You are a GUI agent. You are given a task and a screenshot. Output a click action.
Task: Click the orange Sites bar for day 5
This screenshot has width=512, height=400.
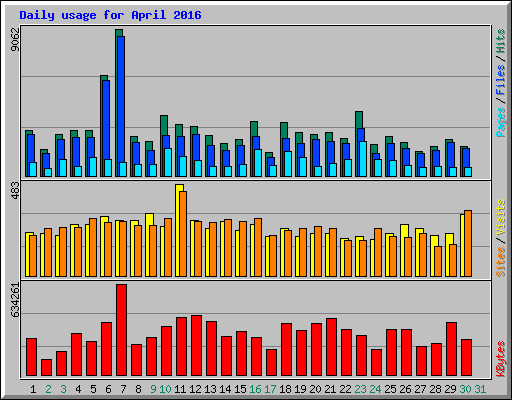tap(93, 248)
